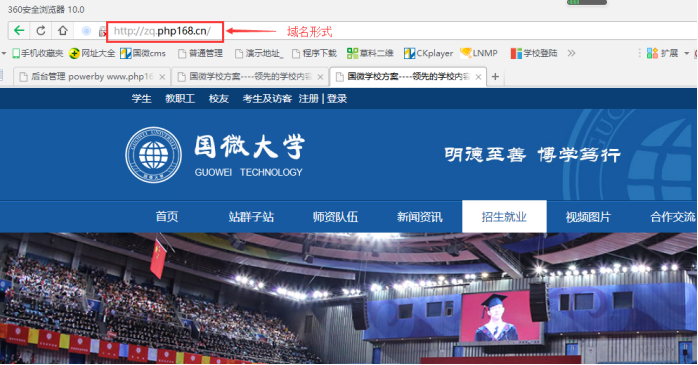Expand the dropdown arrow beside 扩展
This screenshot has height=365, width=698.
[x=686, y=53]
